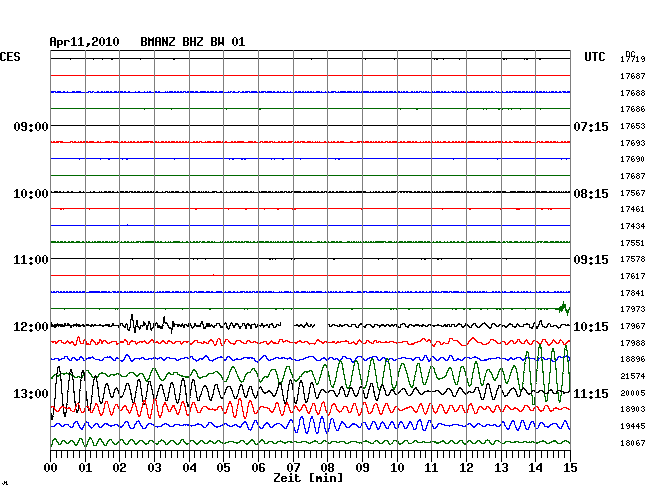Select the DC value "17617"
650x494 pixels.
(x=633, y=276)
